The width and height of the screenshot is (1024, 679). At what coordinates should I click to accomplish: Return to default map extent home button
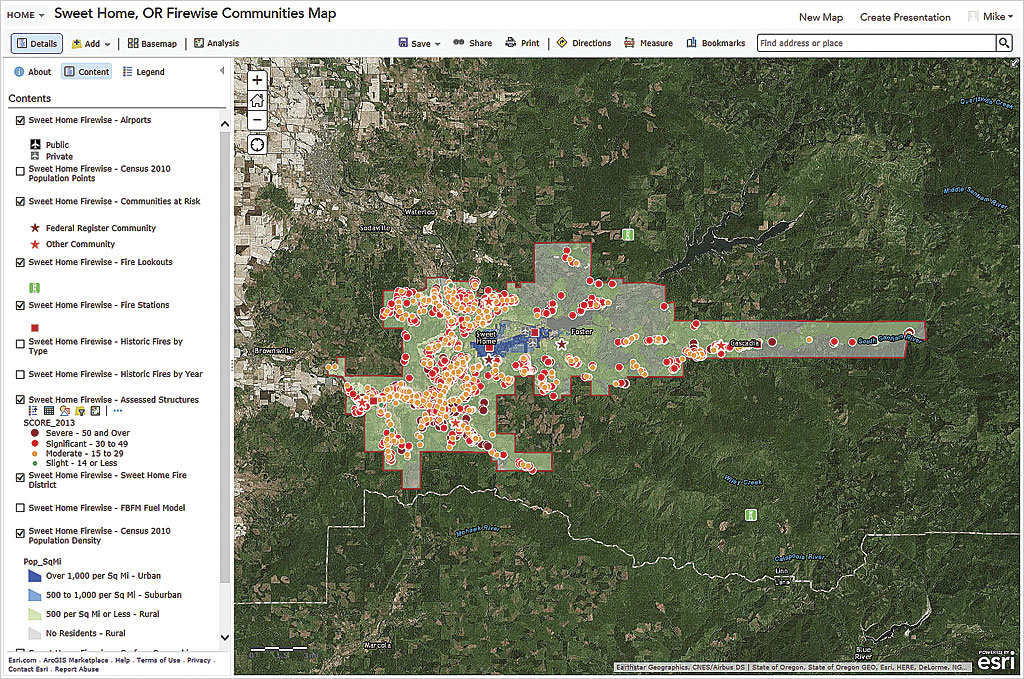click(257, 100)
